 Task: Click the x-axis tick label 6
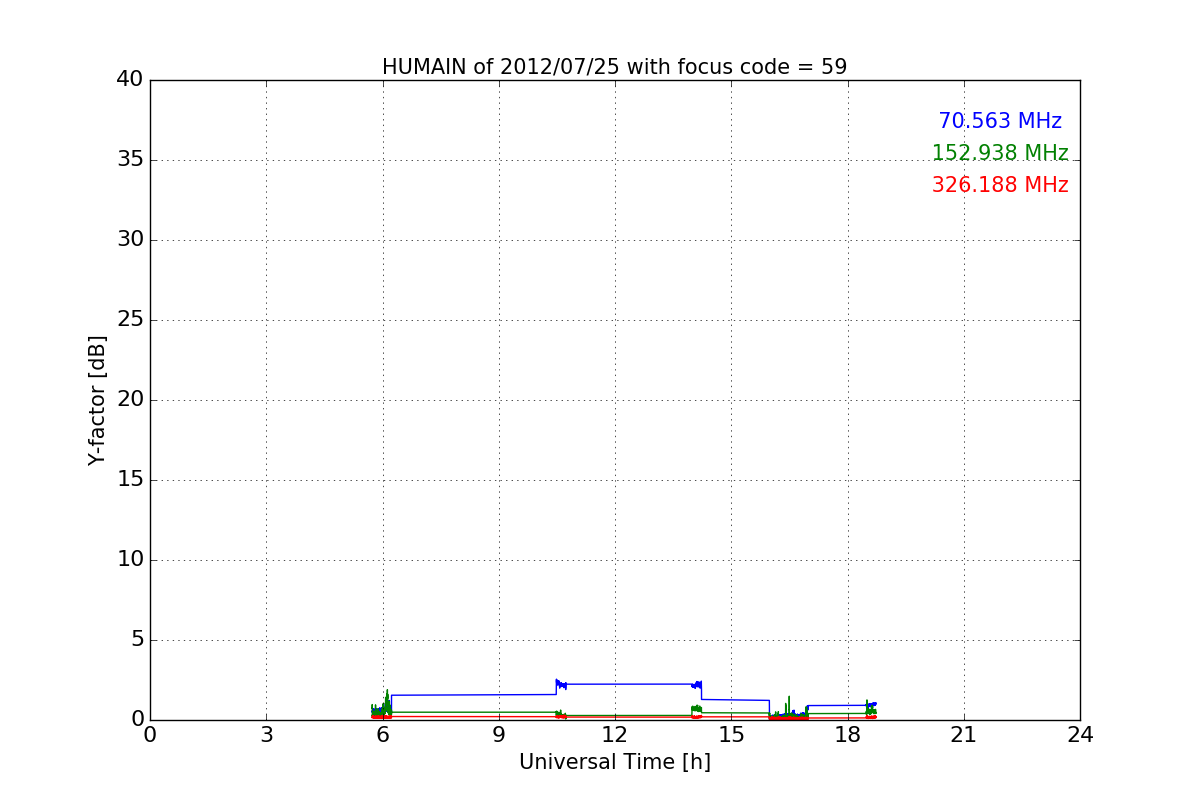pyautogui.click(x=383, y=735)
